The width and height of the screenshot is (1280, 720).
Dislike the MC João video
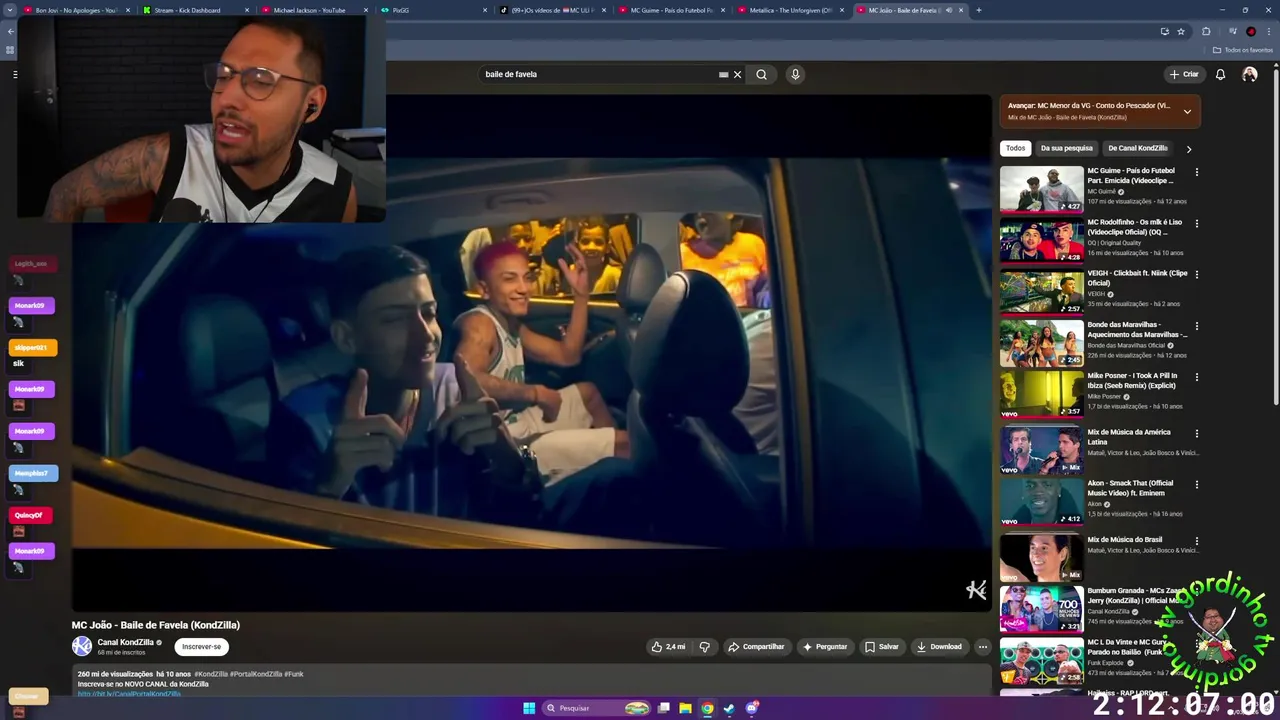click(704, 647)
